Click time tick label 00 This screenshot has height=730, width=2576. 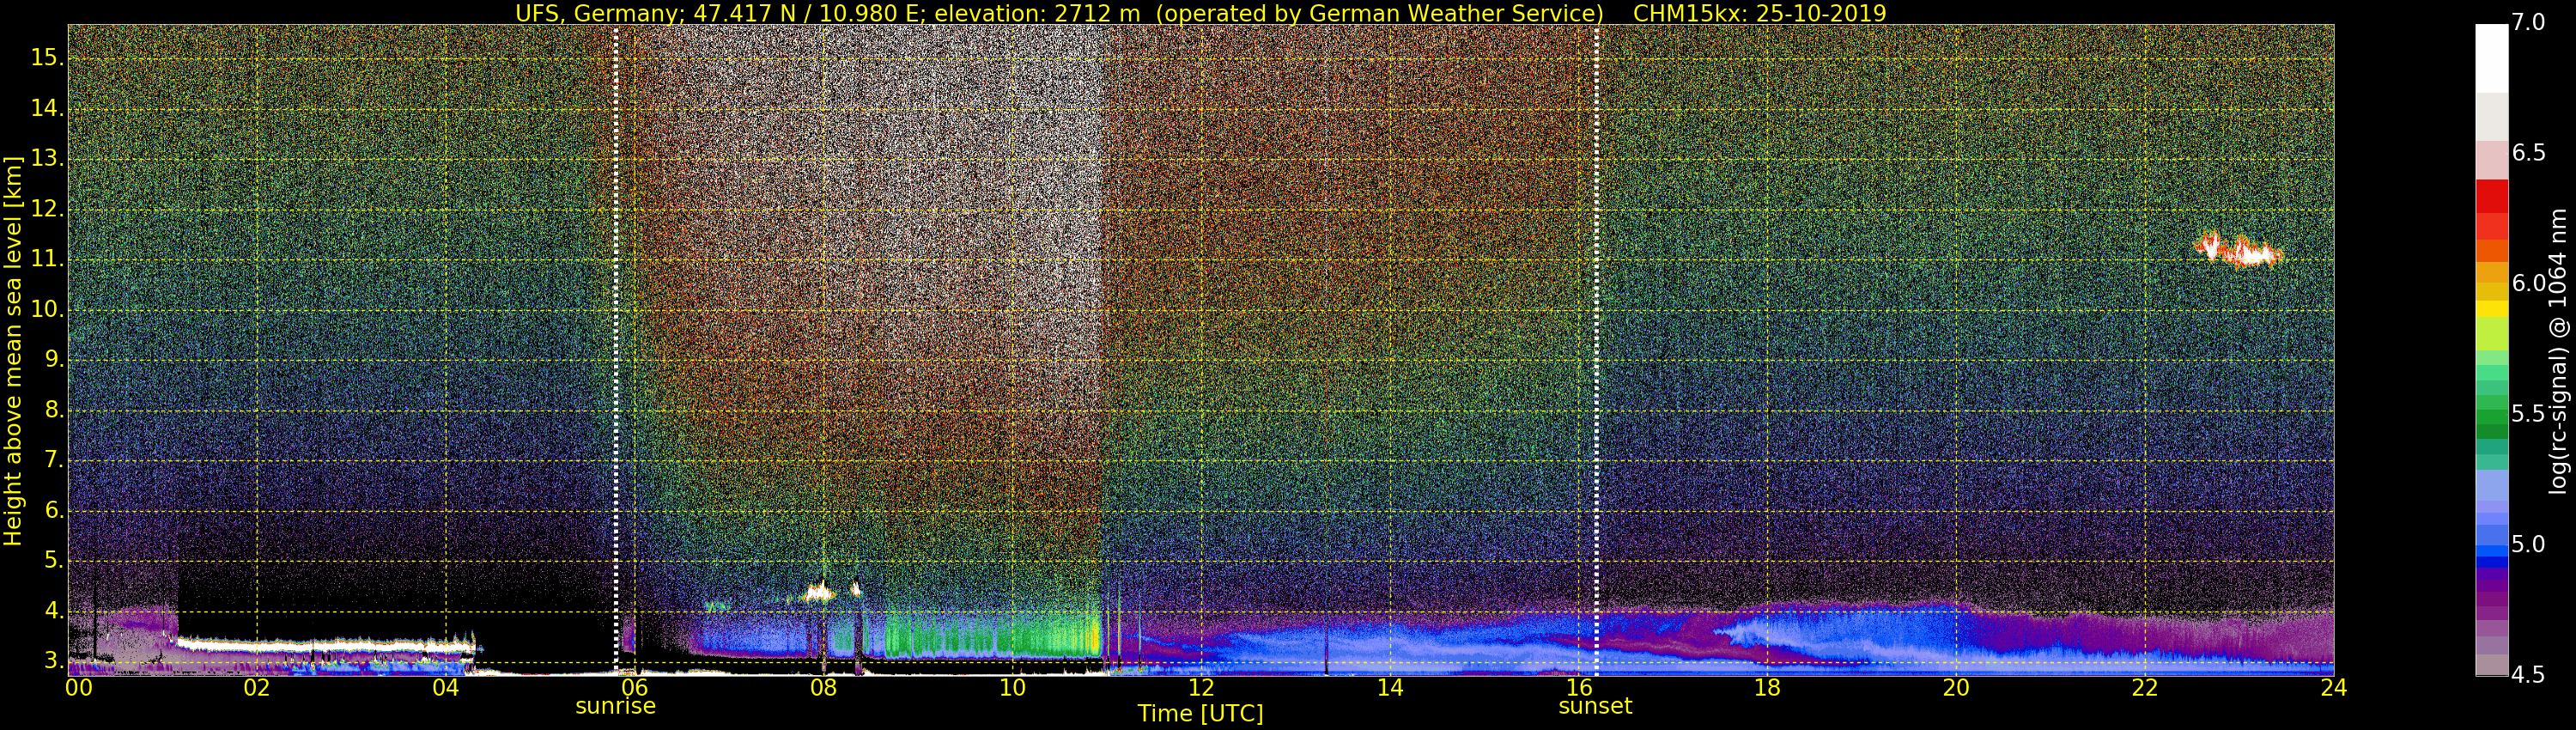(x=78, y=688)
